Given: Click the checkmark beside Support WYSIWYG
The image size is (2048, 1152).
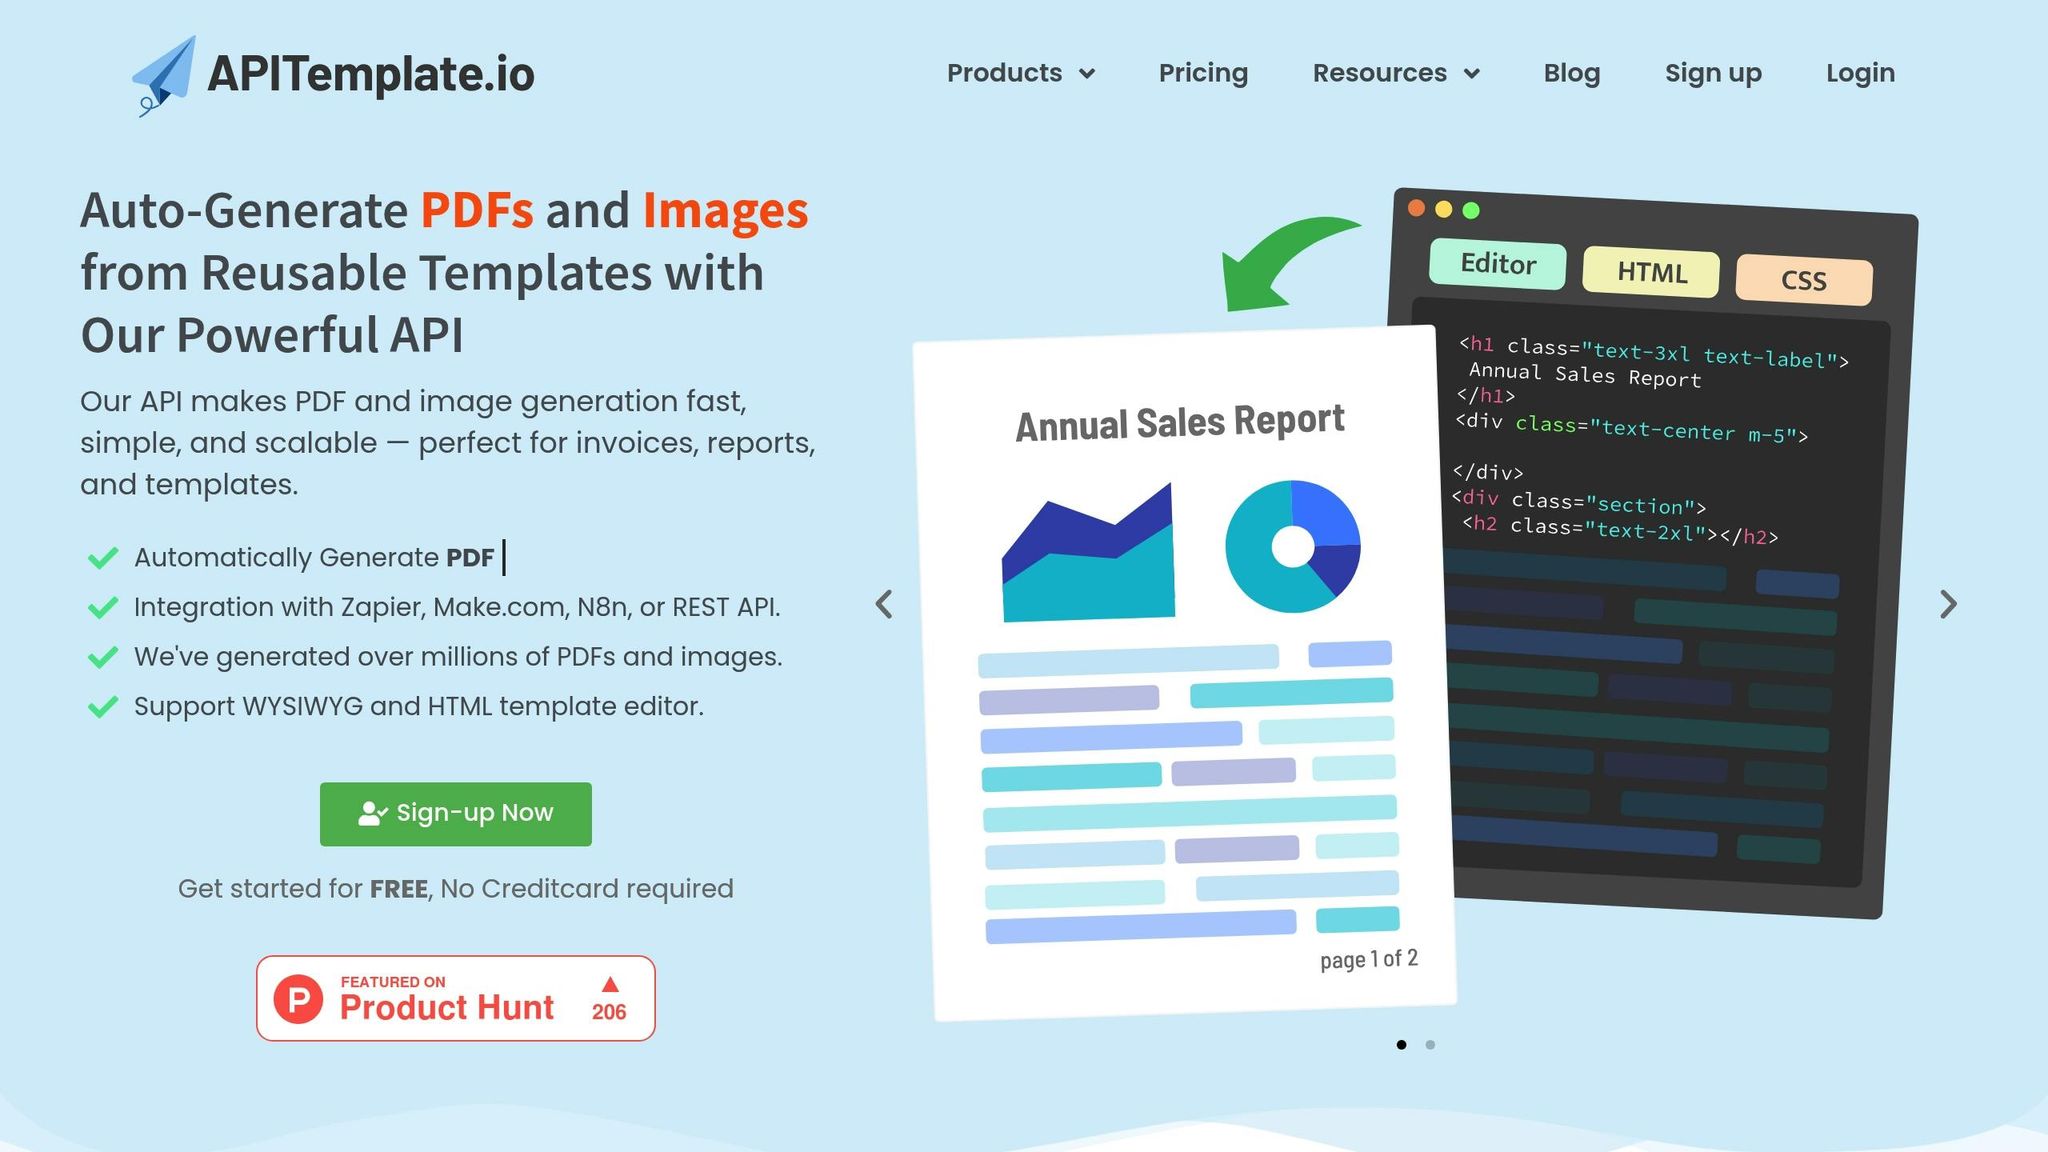Looking at the screenshot, I should tap(103, 707).
